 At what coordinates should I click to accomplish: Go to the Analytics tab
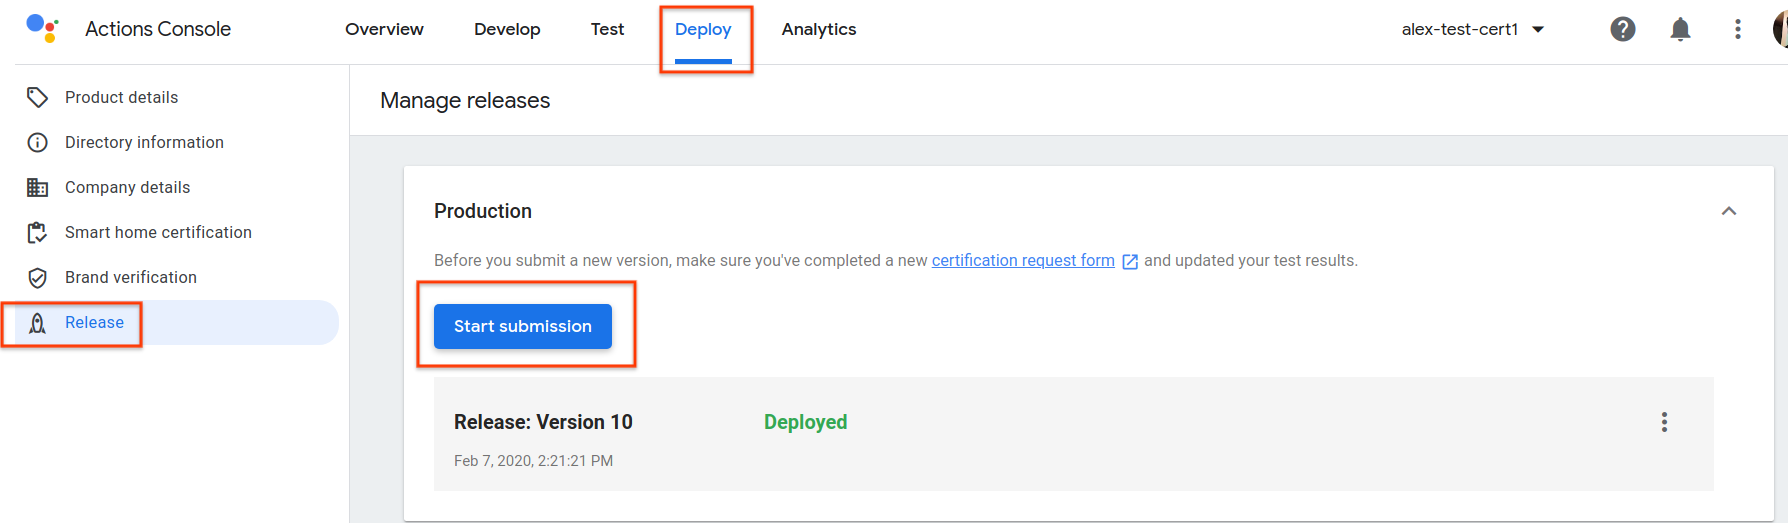click(818, 29)
